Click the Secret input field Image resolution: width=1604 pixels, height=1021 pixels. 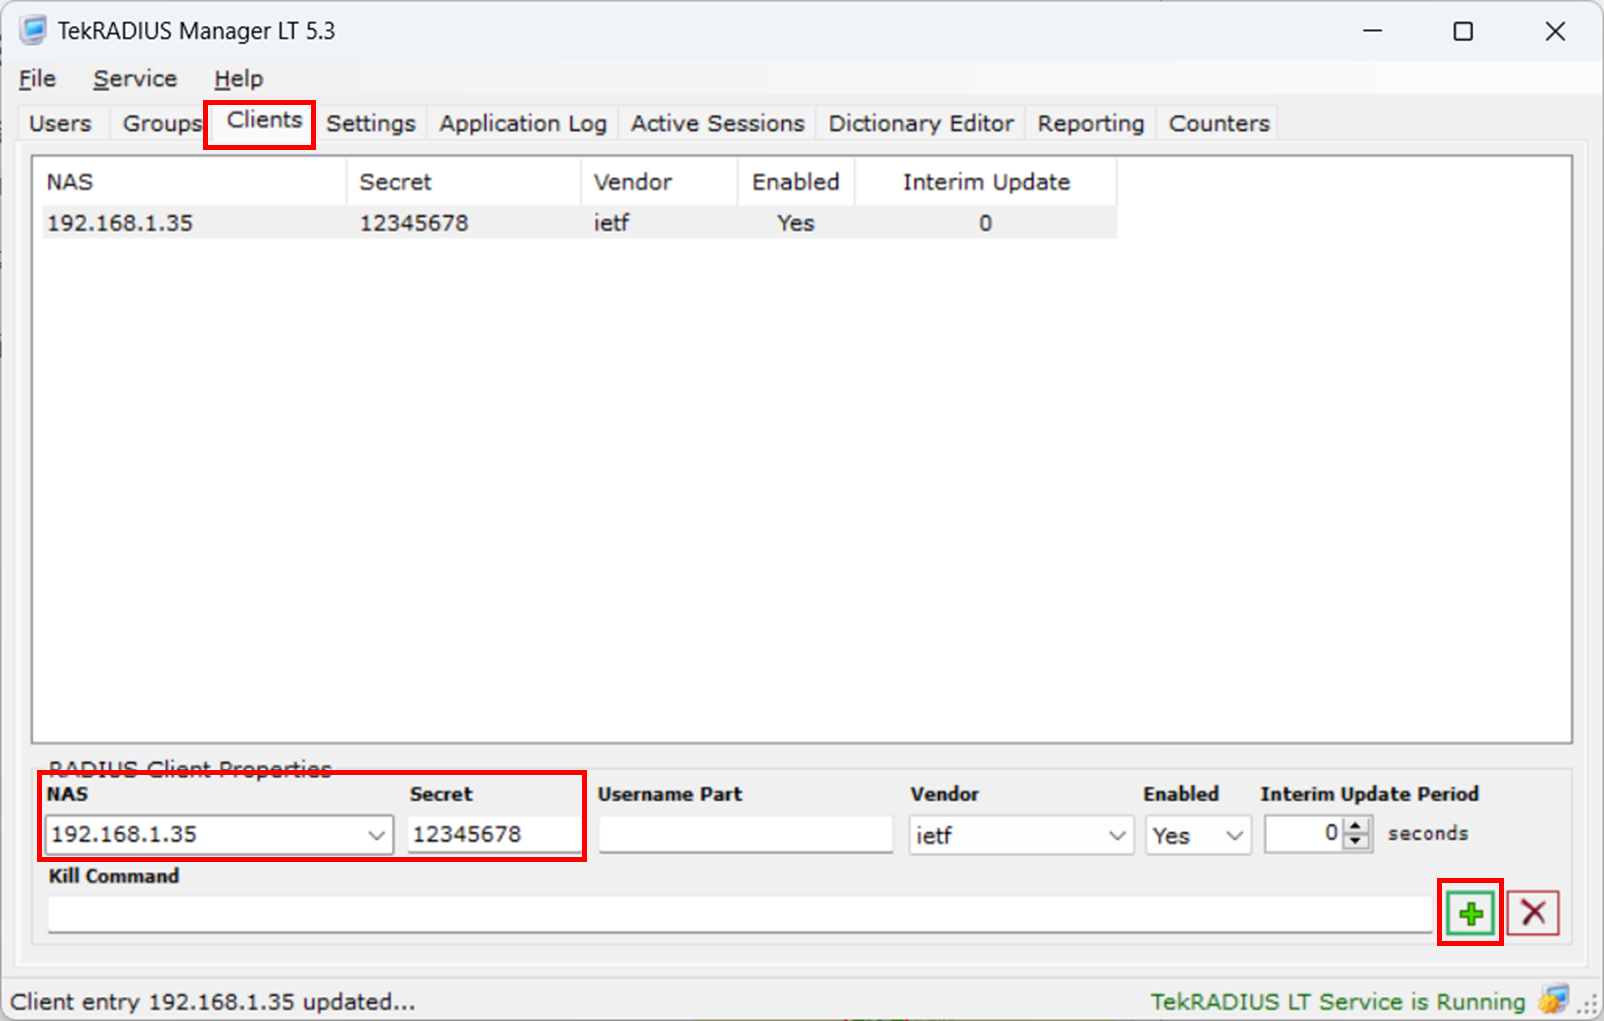pos(494,834)
